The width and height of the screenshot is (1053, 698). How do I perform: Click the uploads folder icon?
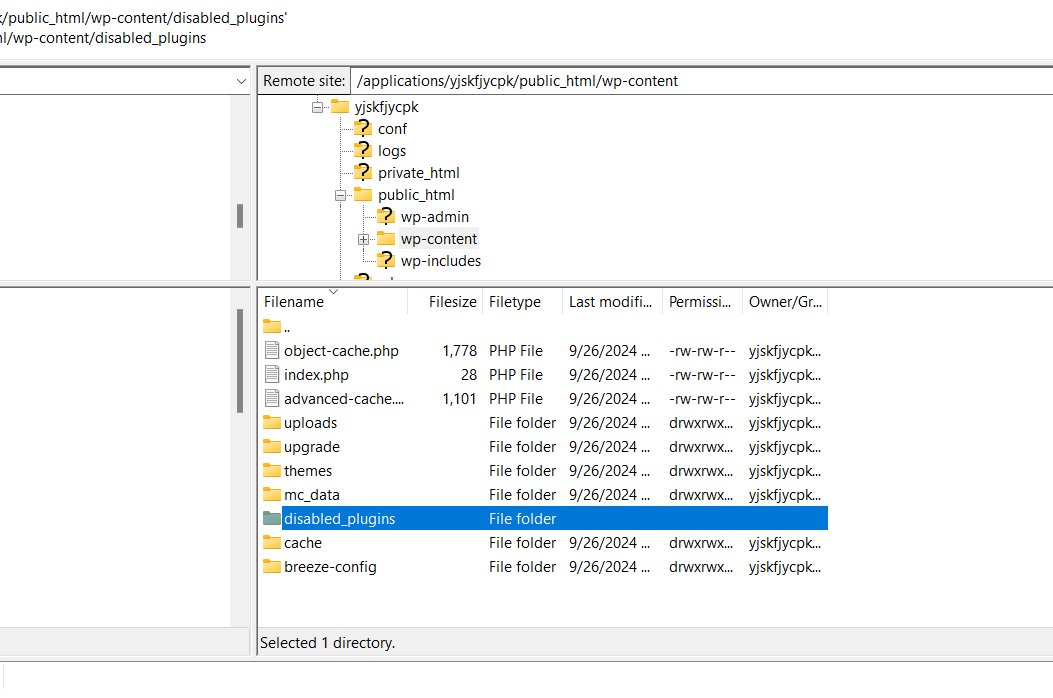(272, 422)
